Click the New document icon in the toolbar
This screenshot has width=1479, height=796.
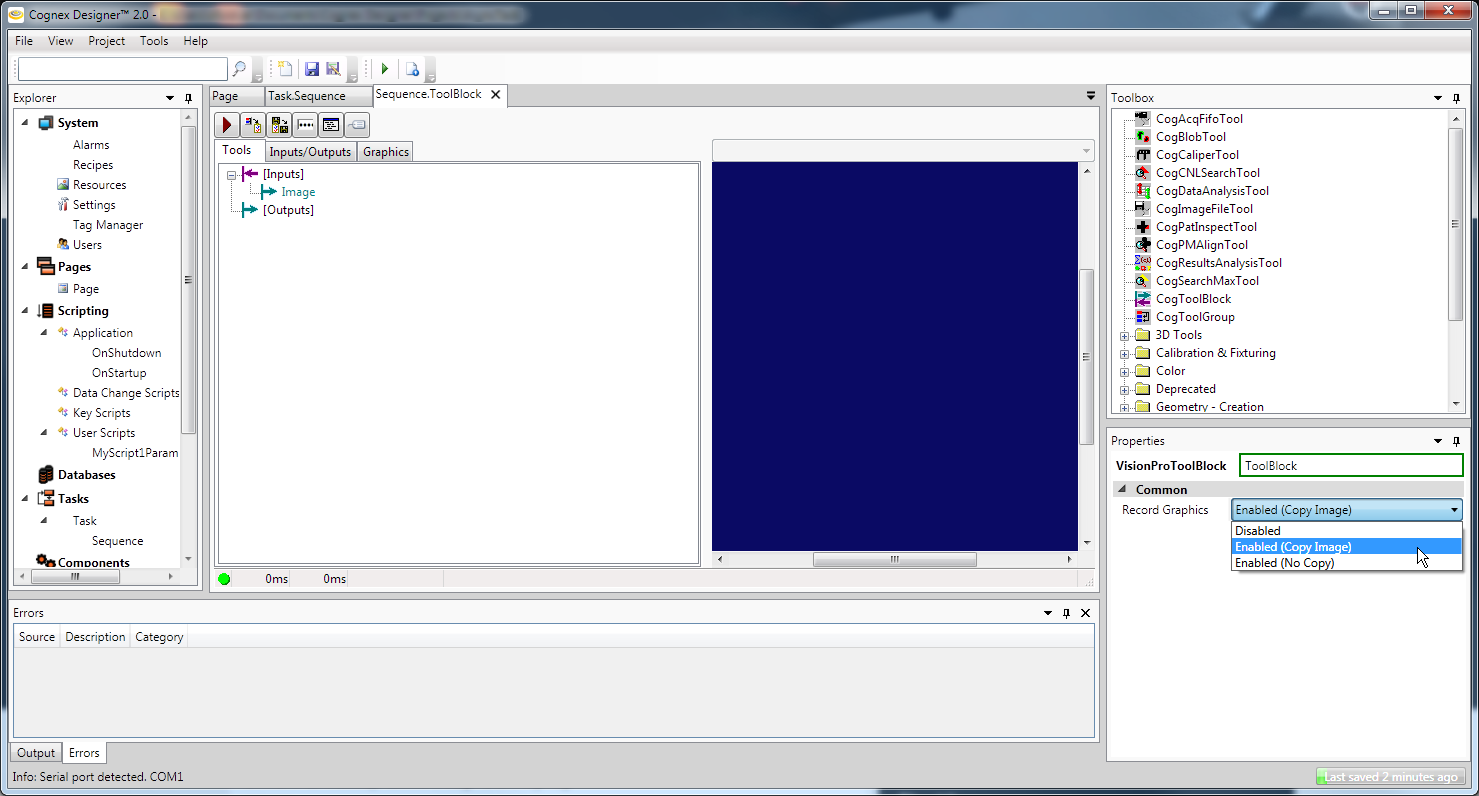(x=286, y=69)
